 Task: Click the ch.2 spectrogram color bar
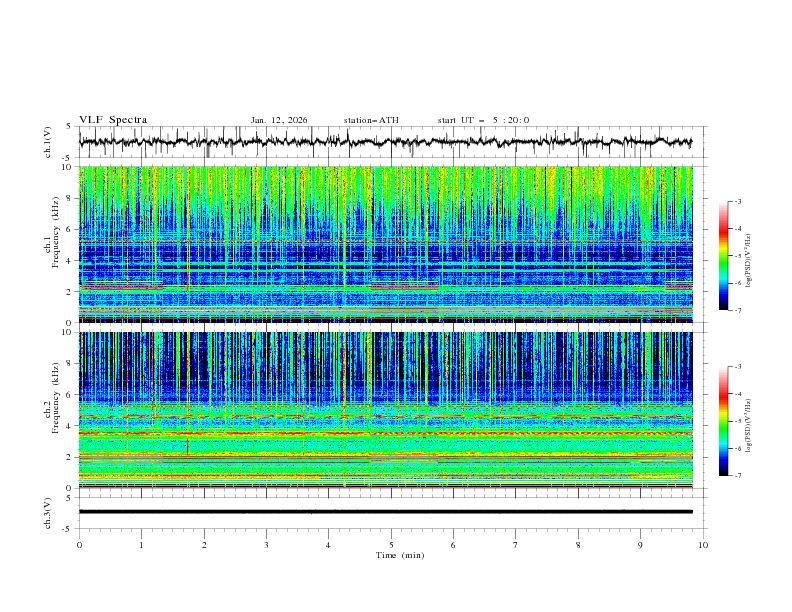coord(723,421)
